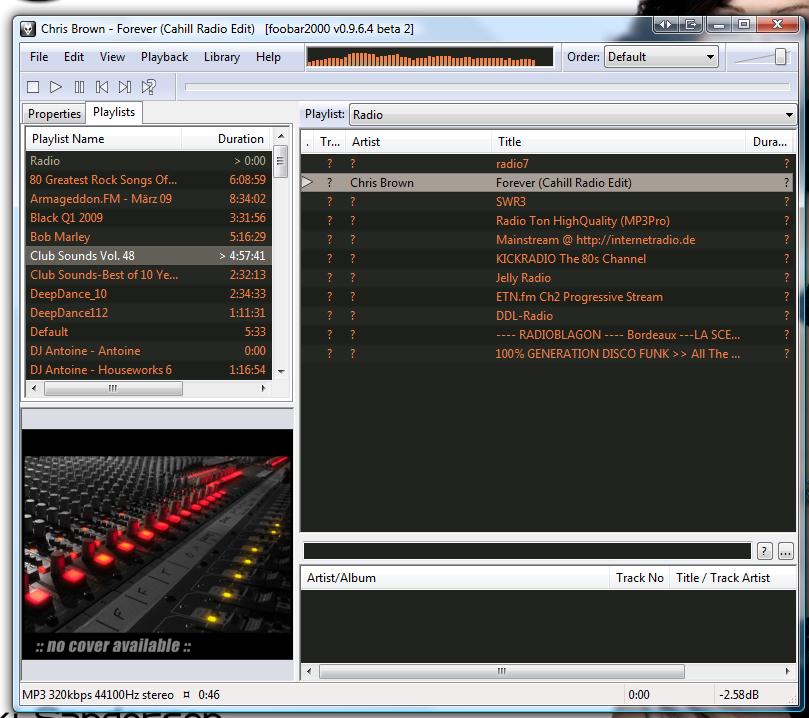This screenshot has height=718, width=809.
Task: Click the up arrow of playlist list scrollbar
Action: (x=281, y=136)
